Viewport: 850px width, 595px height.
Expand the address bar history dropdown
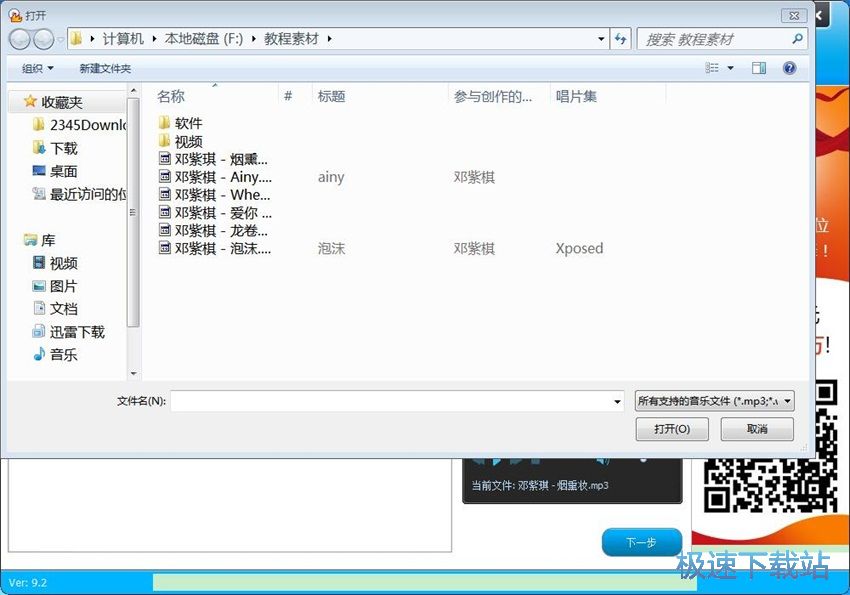pos(601,39)
